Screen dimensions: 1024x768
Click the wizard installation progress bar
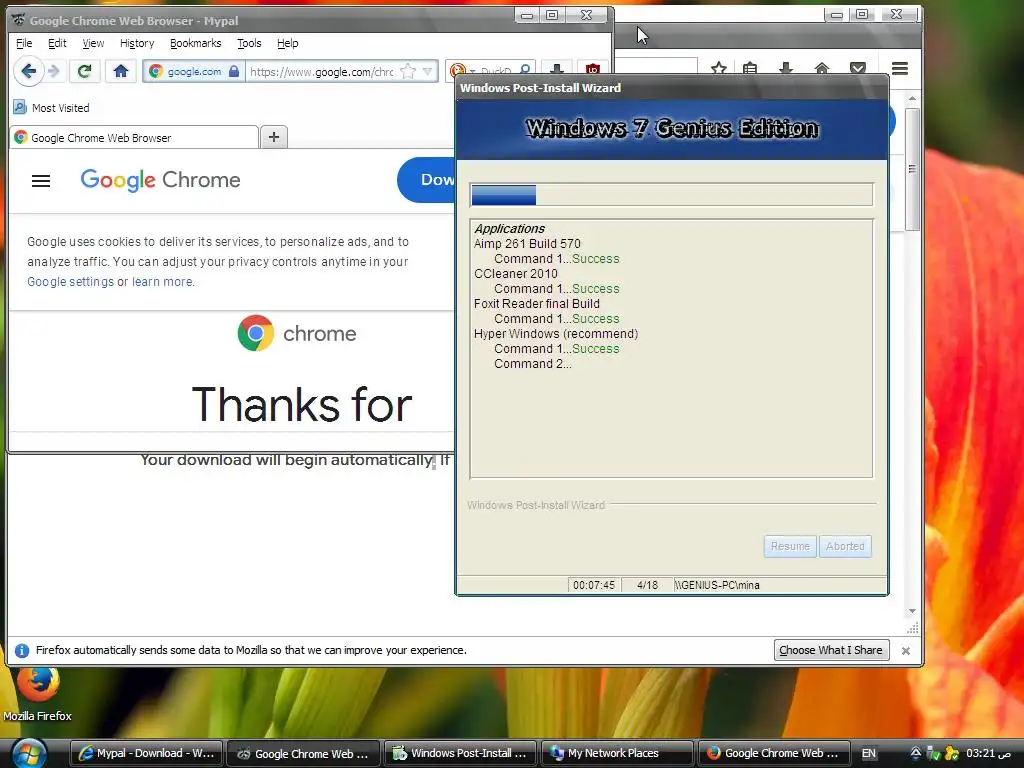(x=671, y=195)
